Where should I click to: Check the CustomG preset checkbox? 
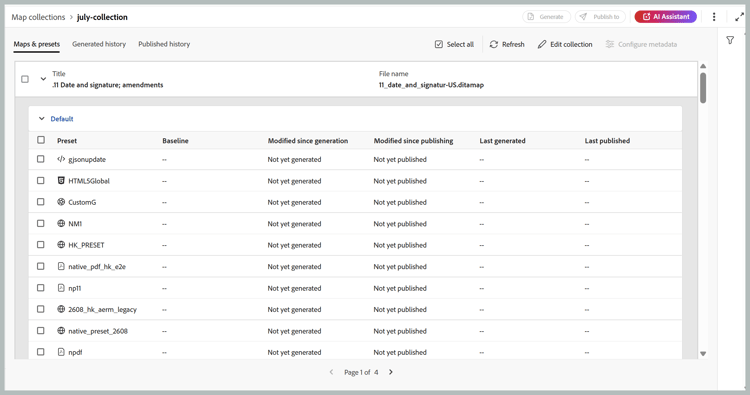click(41, 202)
